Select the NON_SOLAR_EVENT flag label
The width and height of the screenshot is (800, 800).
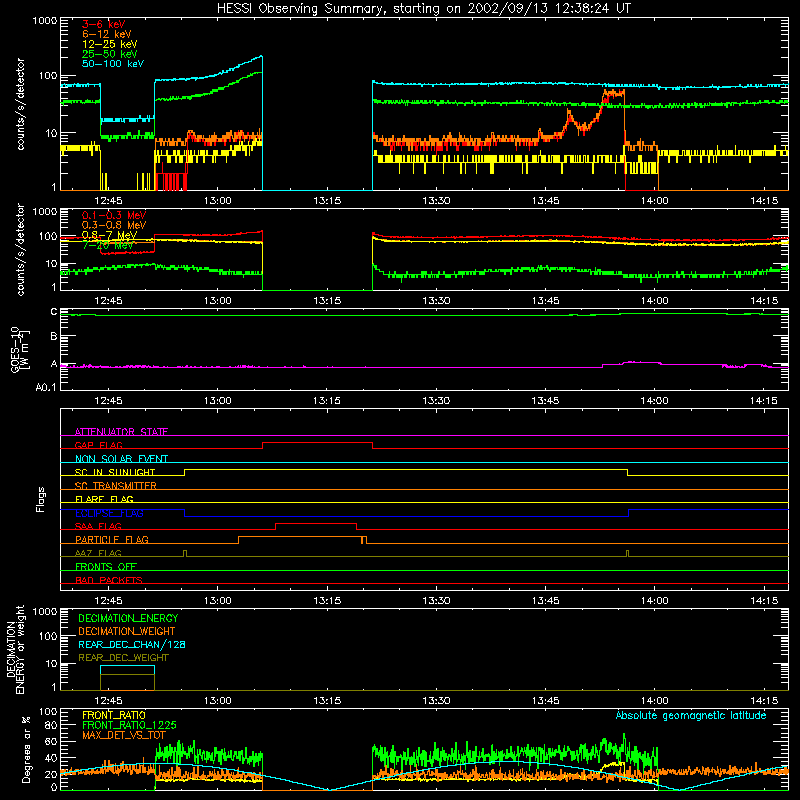(121, 459)
